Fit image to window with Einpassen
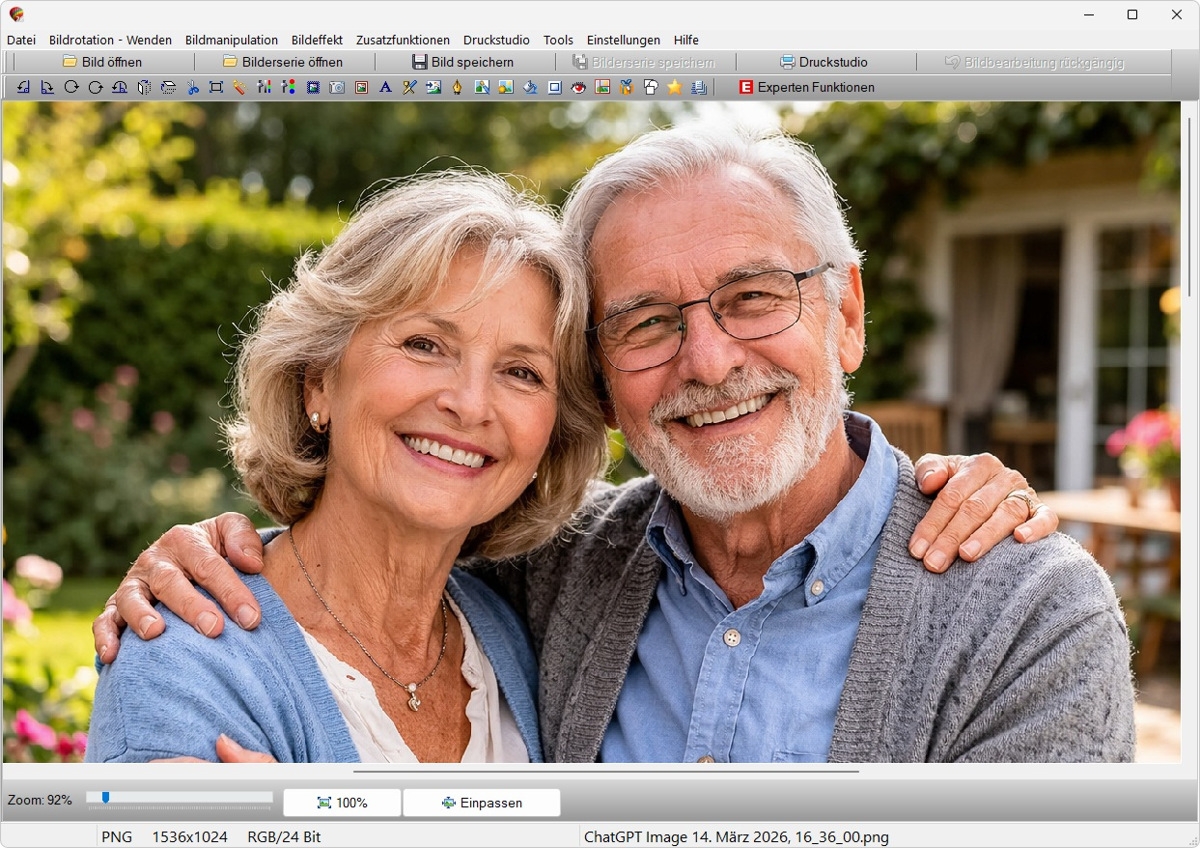The width and height of the screenshot is (1200, 848). click(481, 802)
